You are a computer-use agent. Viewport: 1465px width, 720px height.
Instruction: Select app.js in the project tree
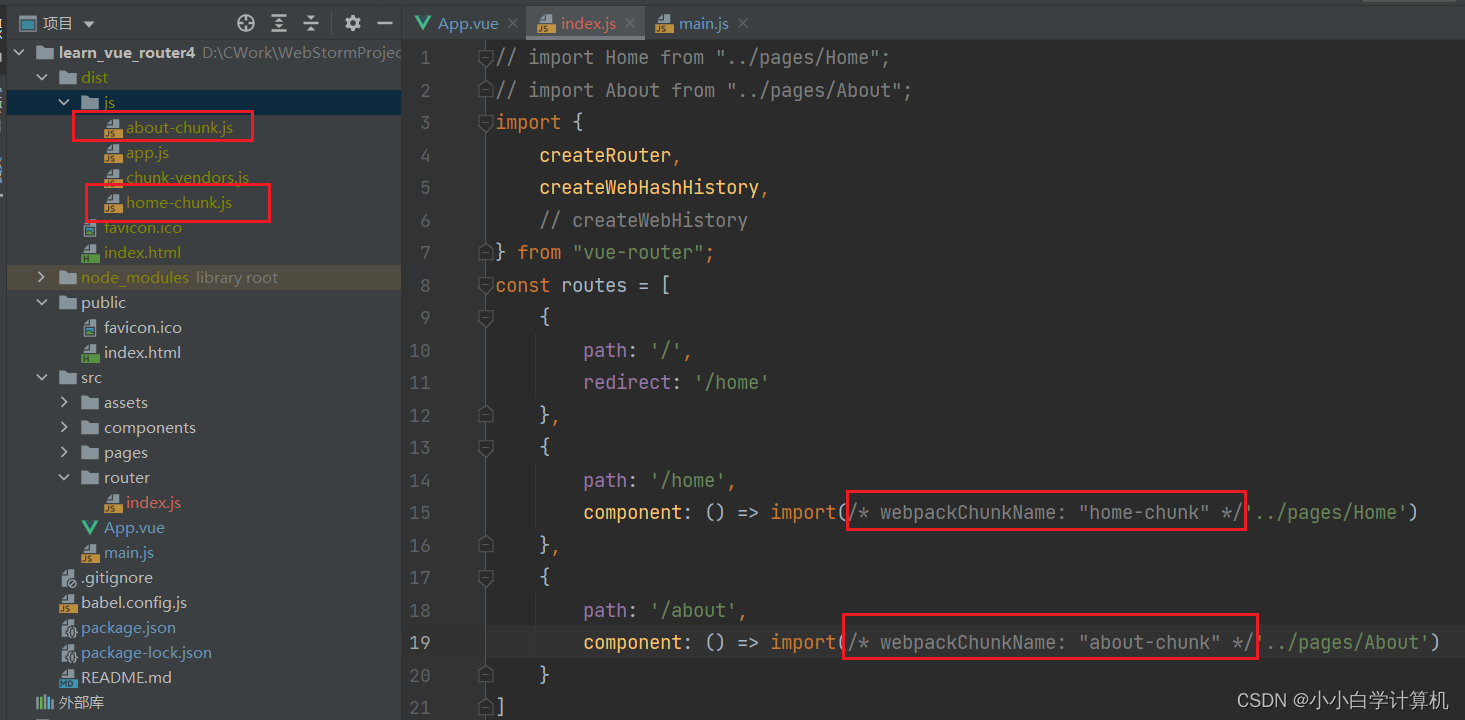147,152
